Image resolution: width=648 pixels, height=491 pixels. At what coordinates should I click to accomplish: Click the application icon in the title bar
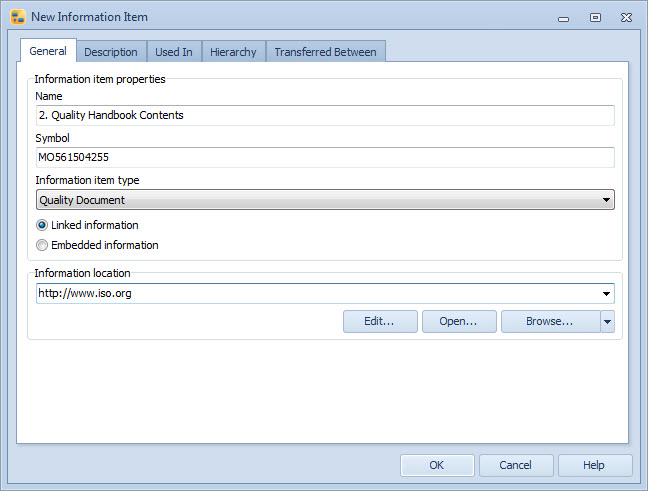point(17,17)
